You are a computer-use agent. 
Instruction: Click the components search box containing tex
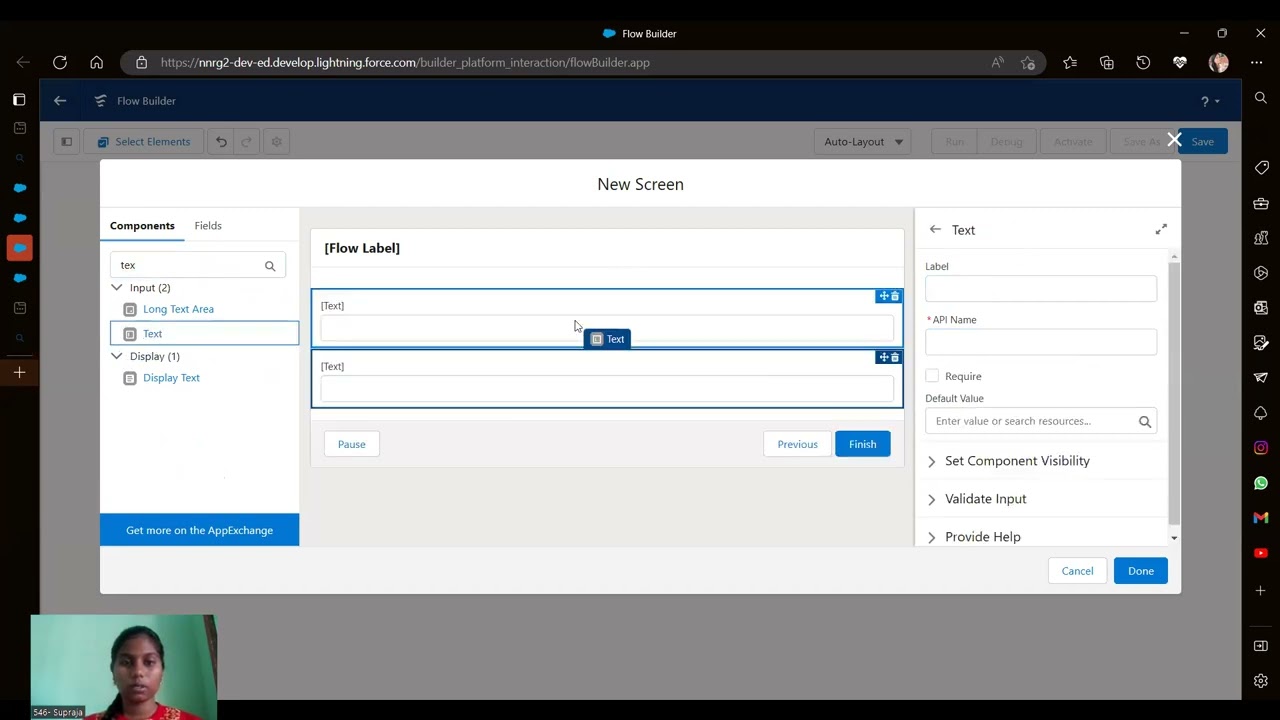(x=198, y=266)
